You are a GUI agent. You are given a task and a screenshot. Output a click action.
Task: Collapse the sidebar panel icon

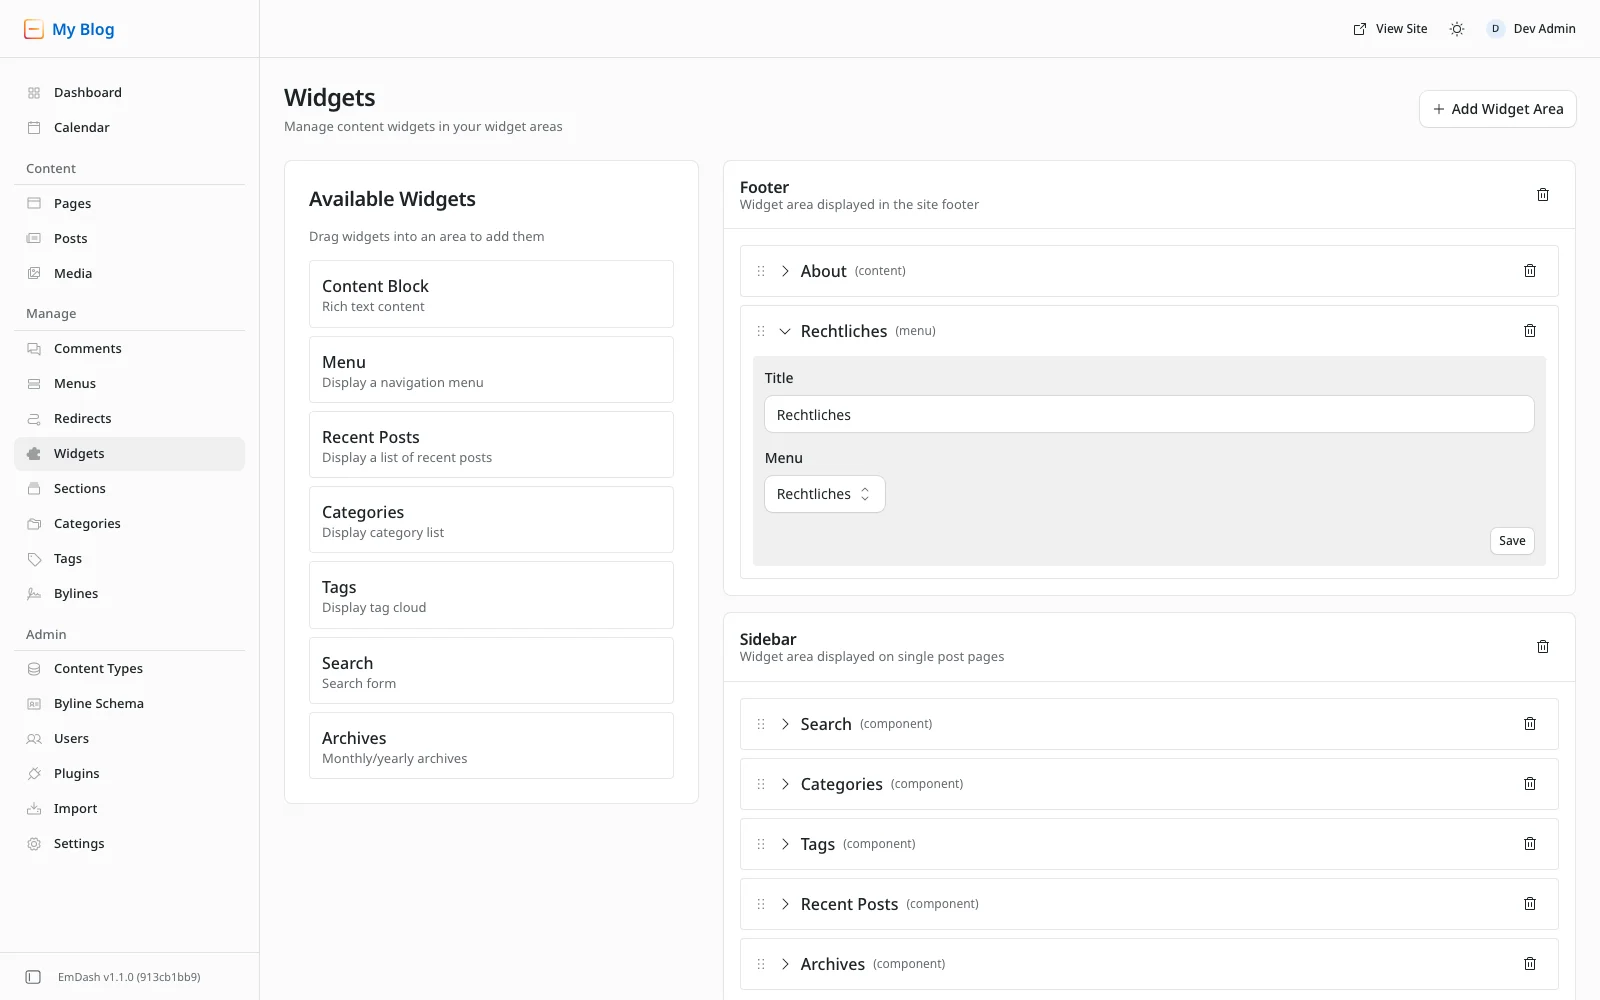tap(33, 977)
